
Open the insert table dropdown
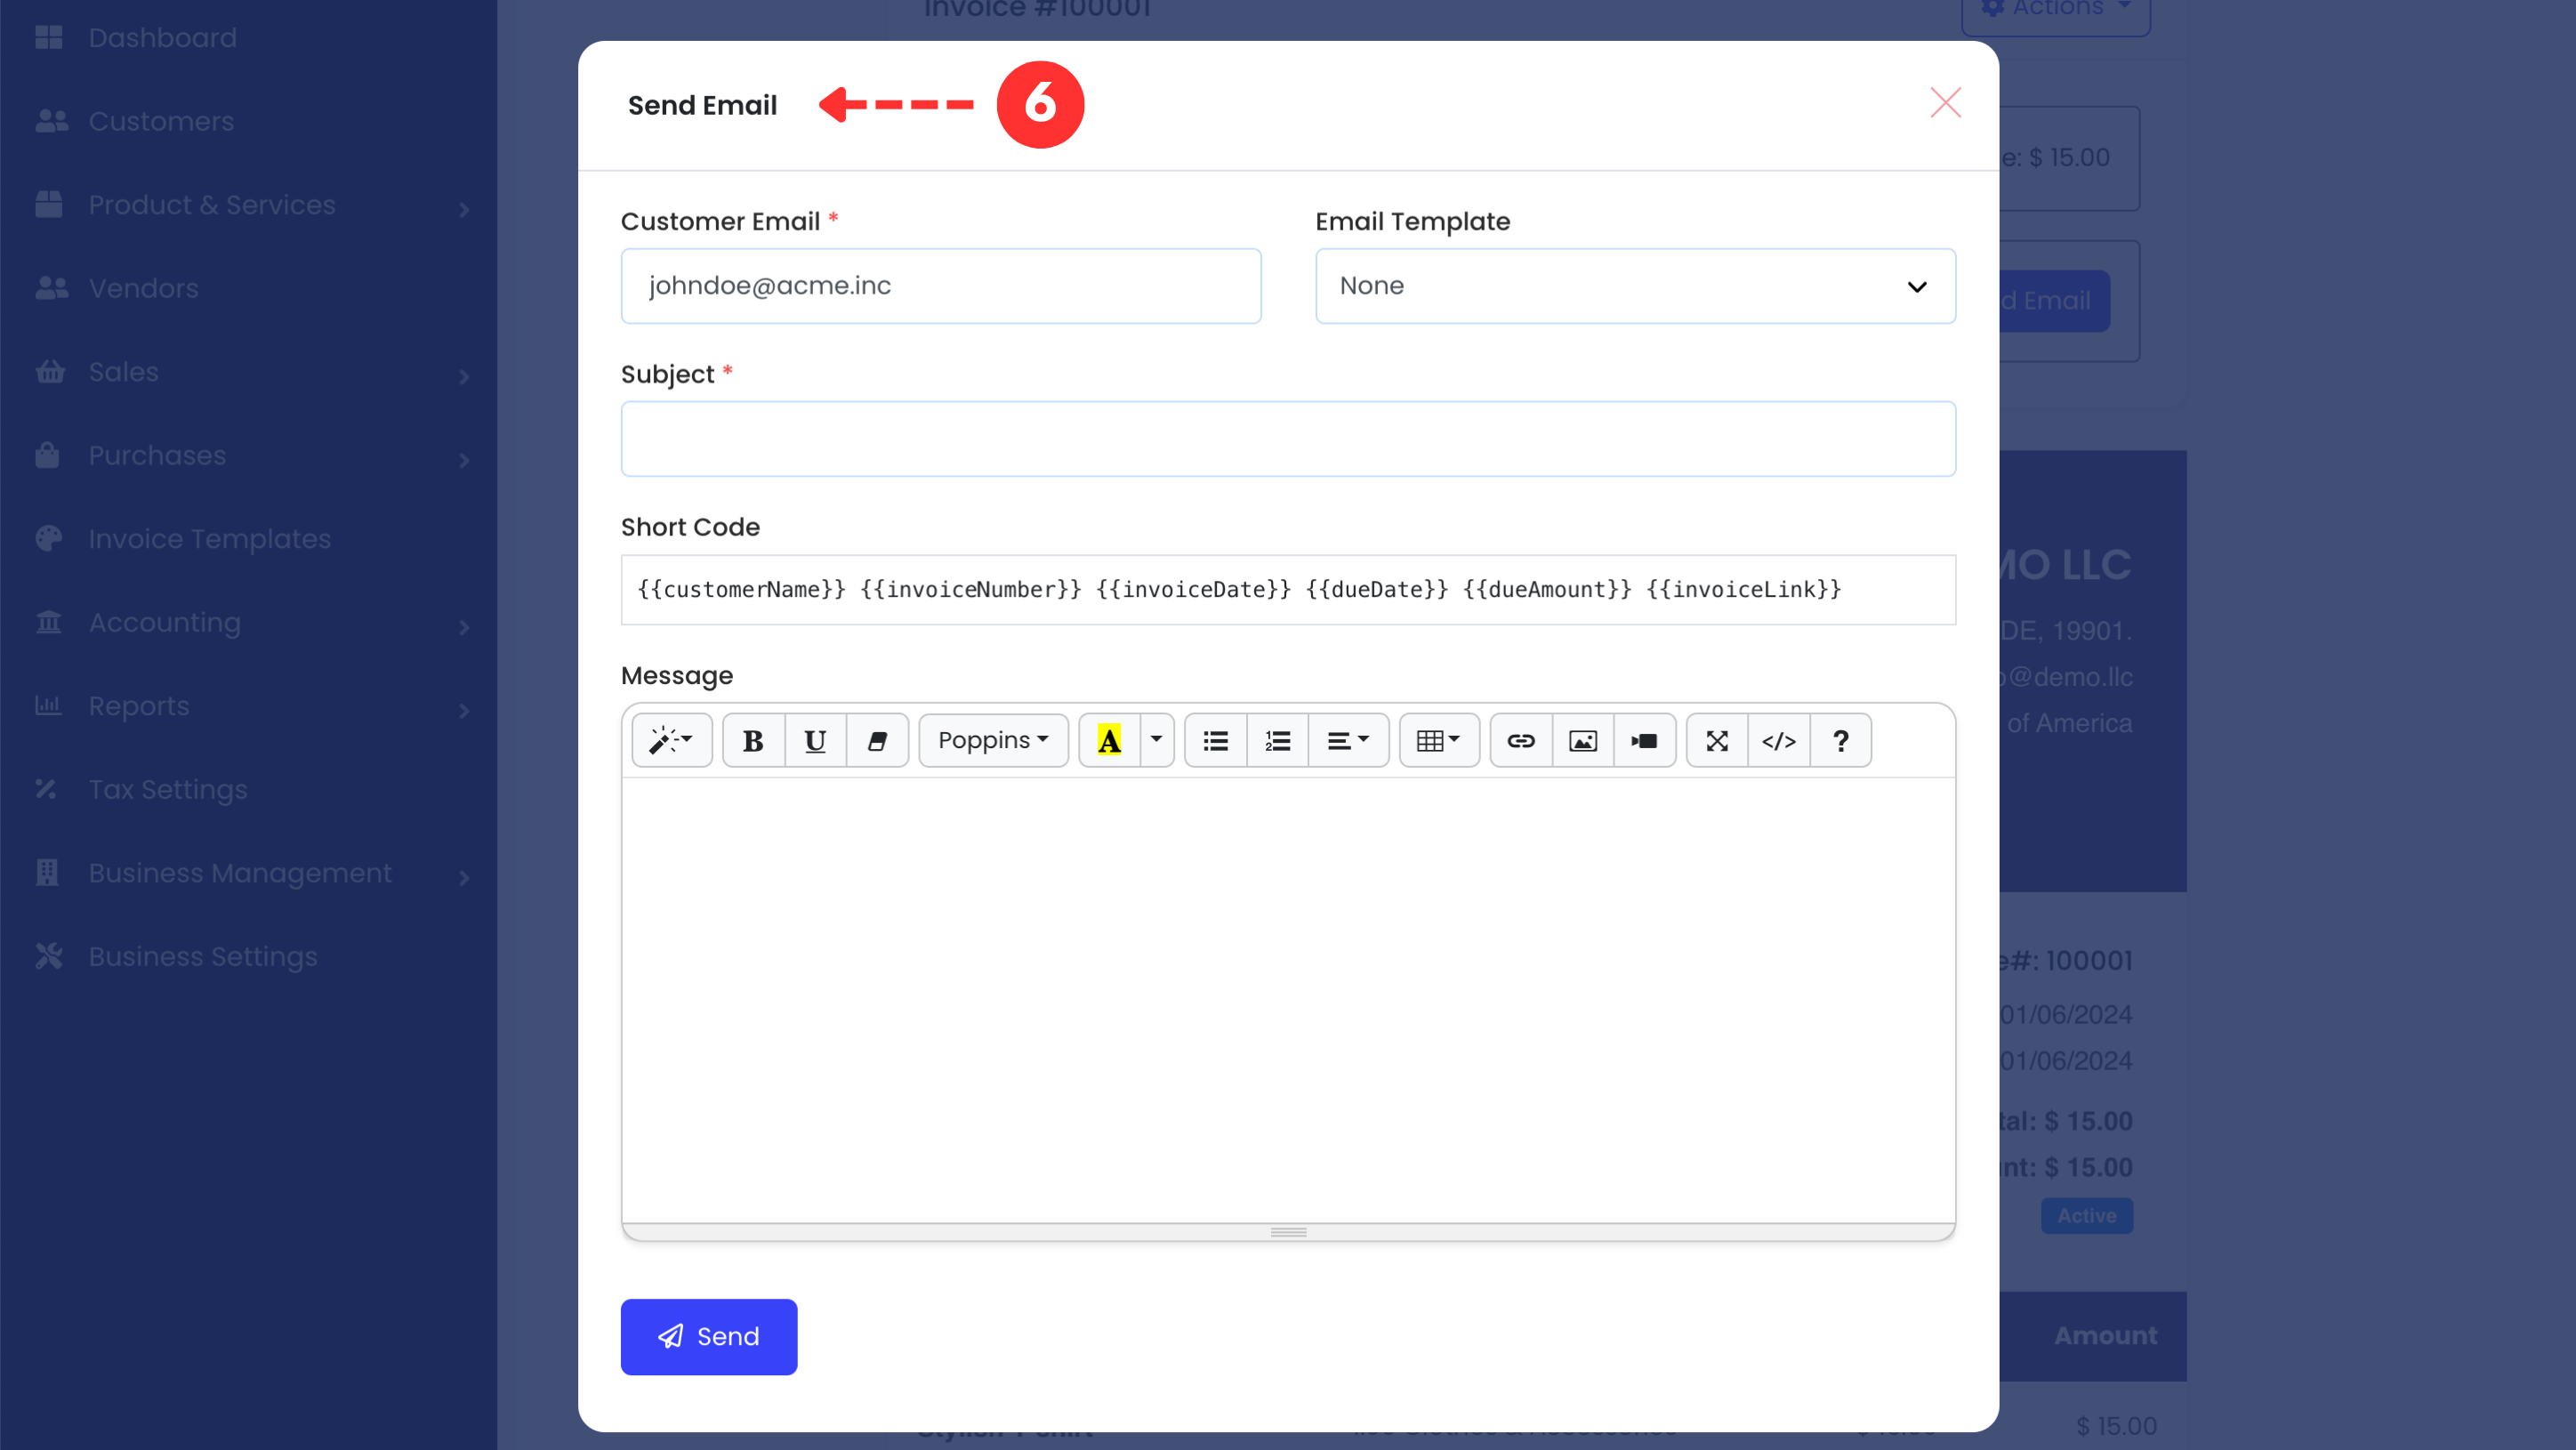pyautogui.click(x=1439, y=740)
